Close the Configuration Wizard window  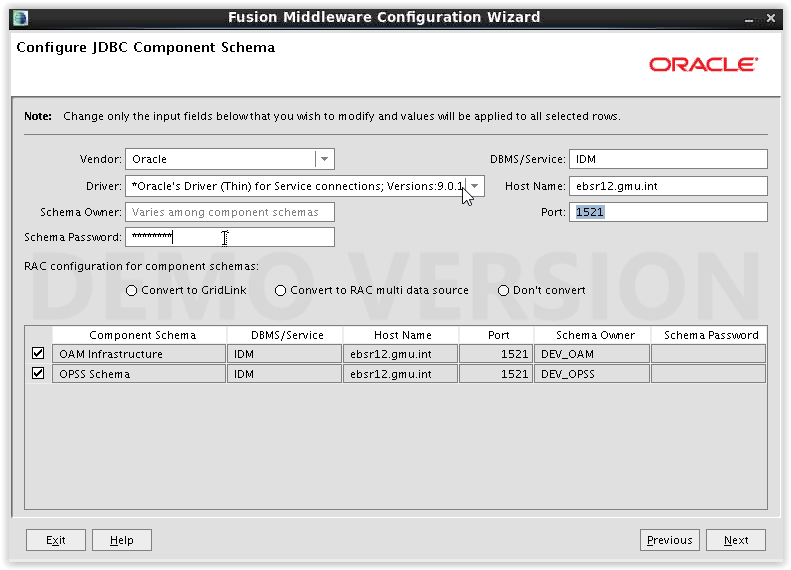[771, 18]
